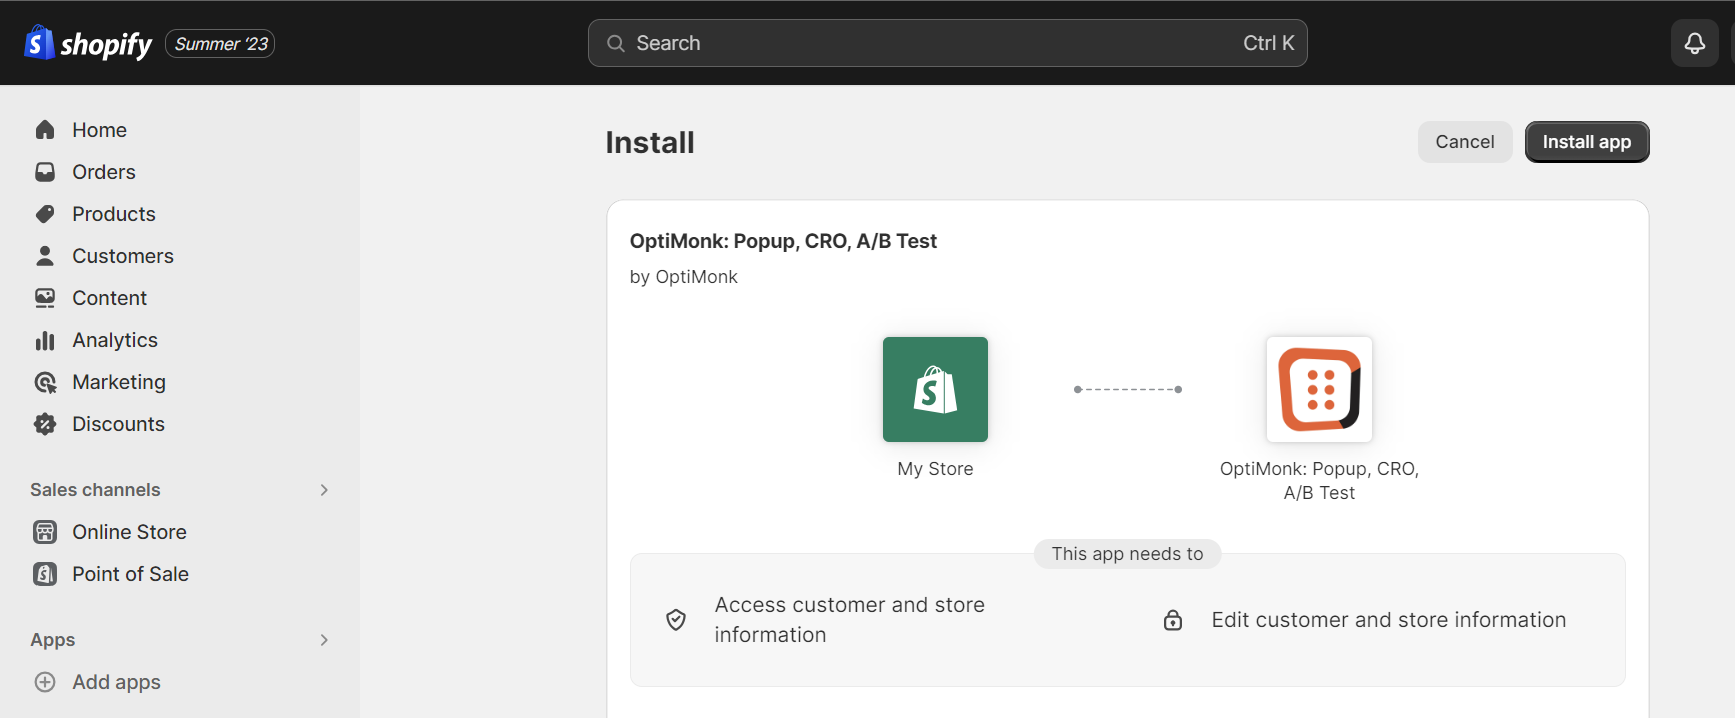This screenshot has width=1735, height=718.
Task: Open the Summer '23 edition badge
Action: (220, 44)
